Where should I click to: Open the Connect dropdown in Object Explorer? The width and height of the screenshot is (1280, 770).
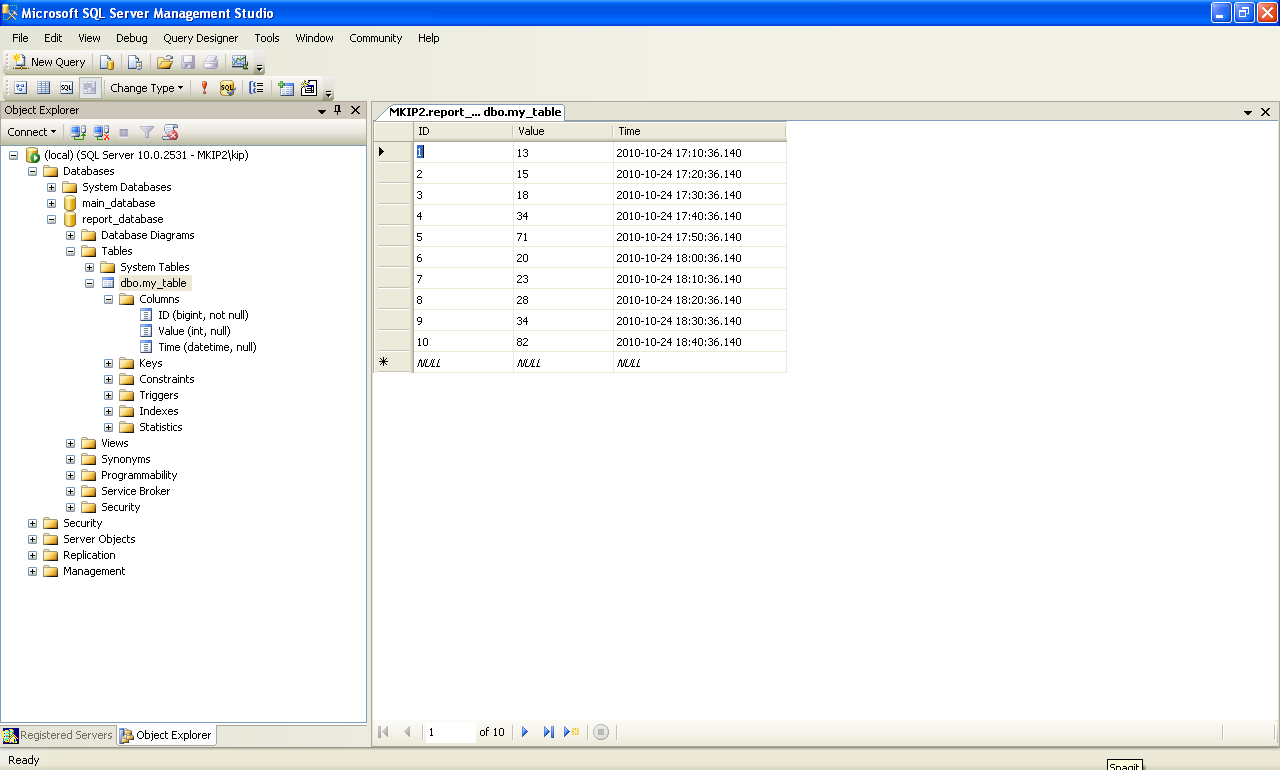point(32,132)
